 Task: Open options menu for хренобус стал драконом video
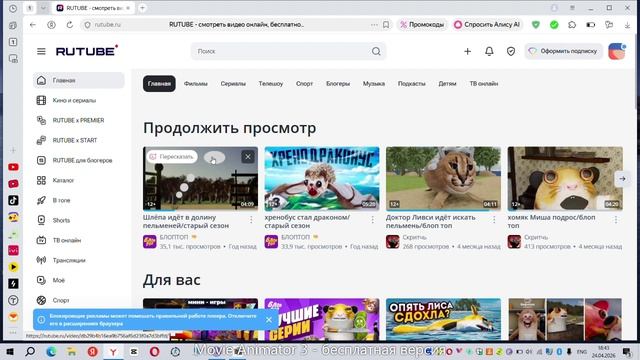pos(372,220)
